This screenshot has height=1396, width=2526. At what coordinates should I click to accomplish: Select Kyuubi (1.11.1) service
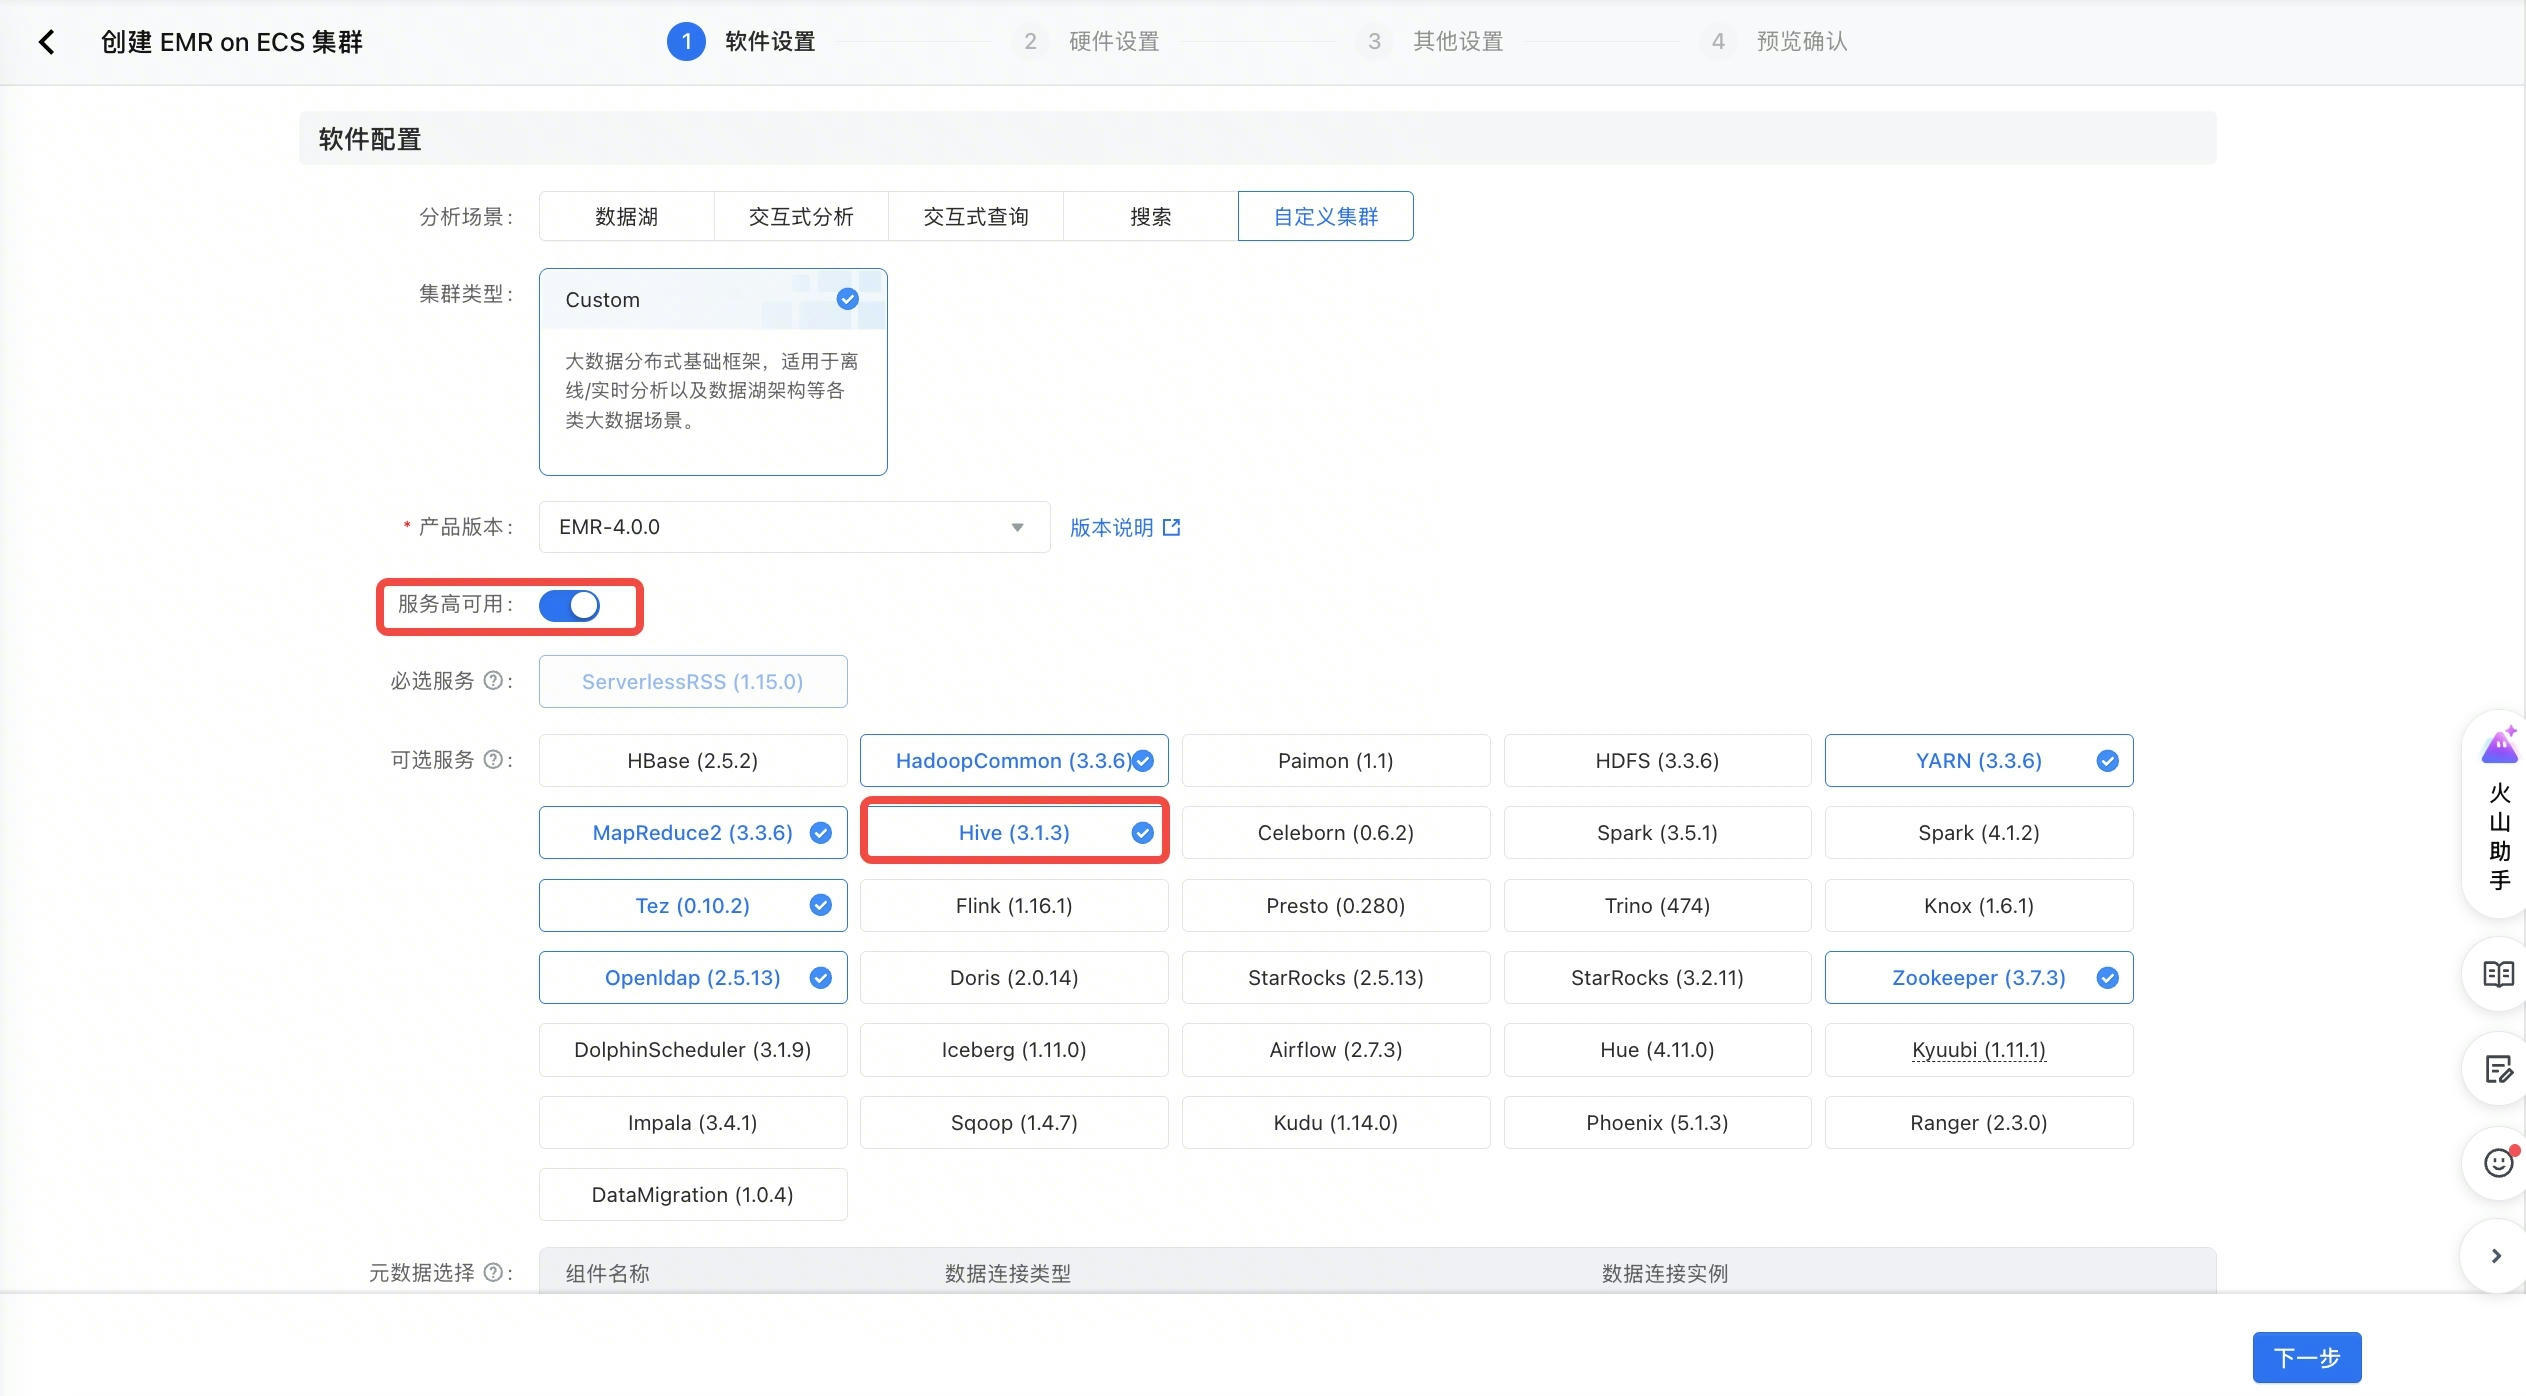click(x=1979, y=1050)
